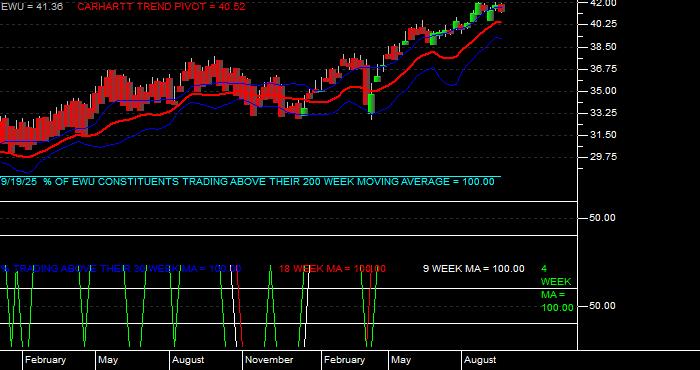Click the first August date marker
The width and height of the screenshot is (700, 370).
188,360
